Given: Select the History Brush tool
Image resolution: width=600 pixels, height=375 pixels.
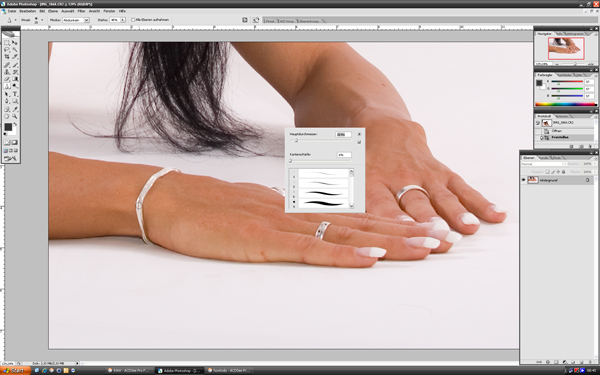Looking at the screenshot, I should pos(15,72).
